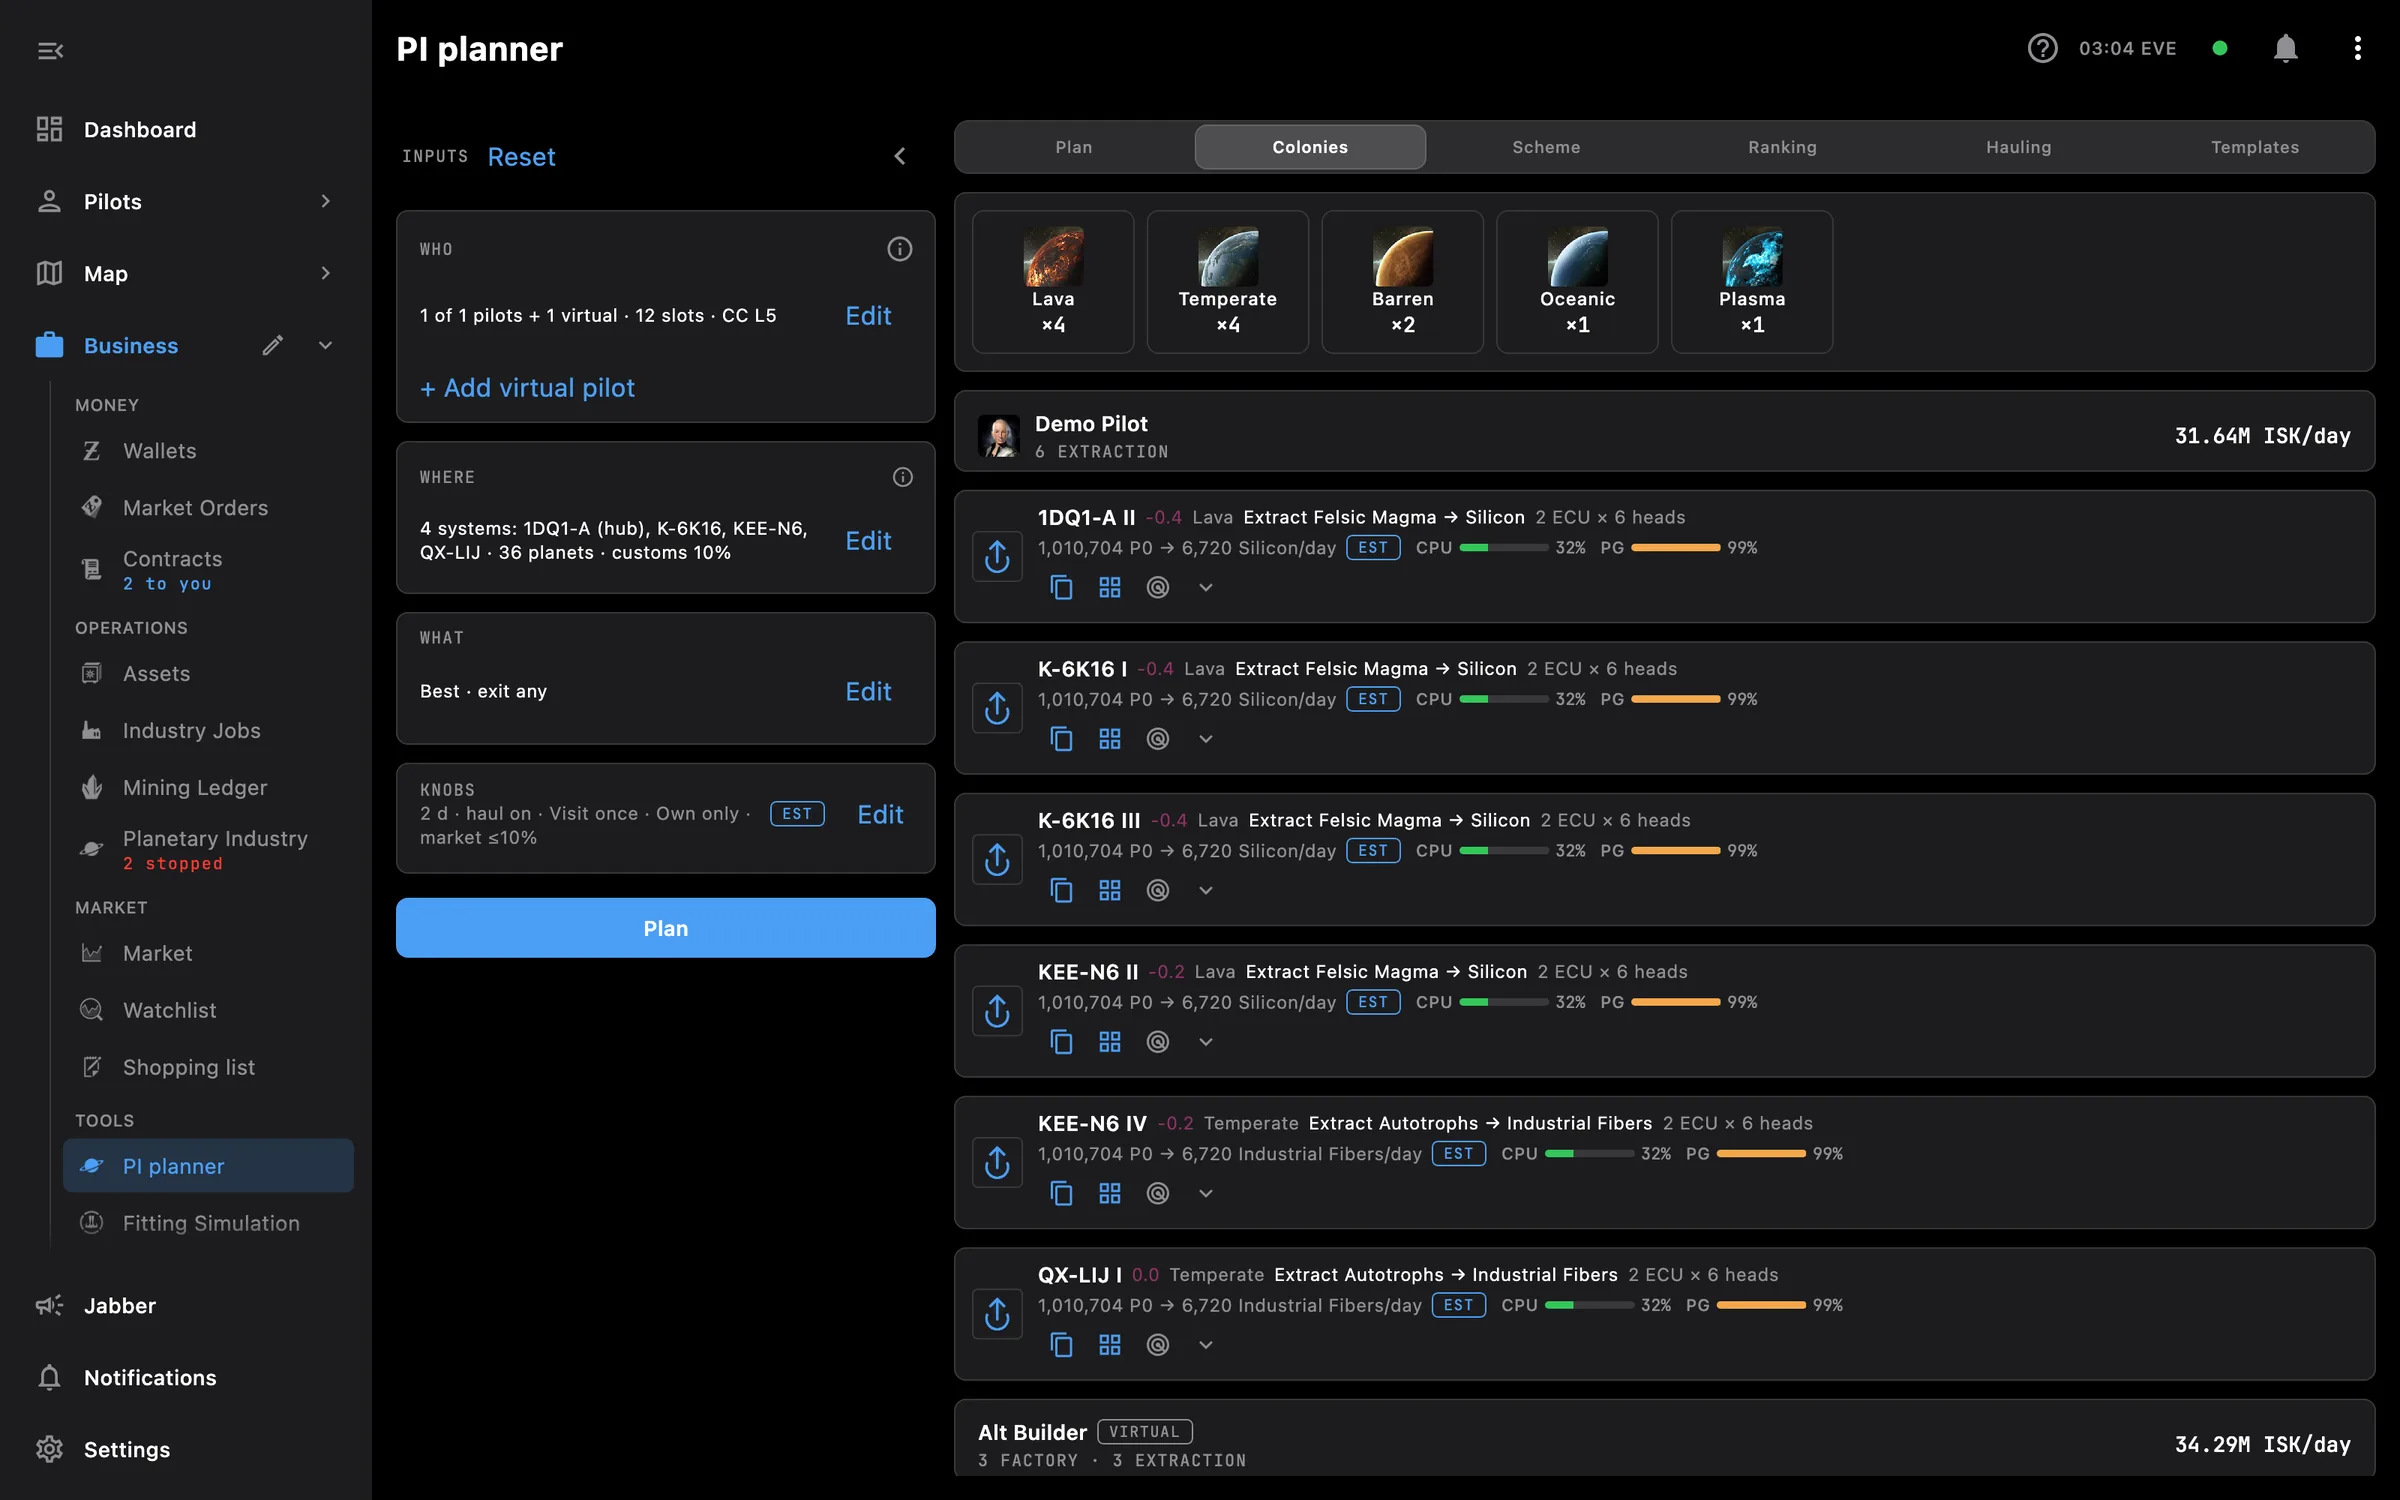Image resolution: width=2400 pixels, height=1500 pixels.
Task: Open the grid icon for K-6K16 III
Action: [x=1109, y=890]
